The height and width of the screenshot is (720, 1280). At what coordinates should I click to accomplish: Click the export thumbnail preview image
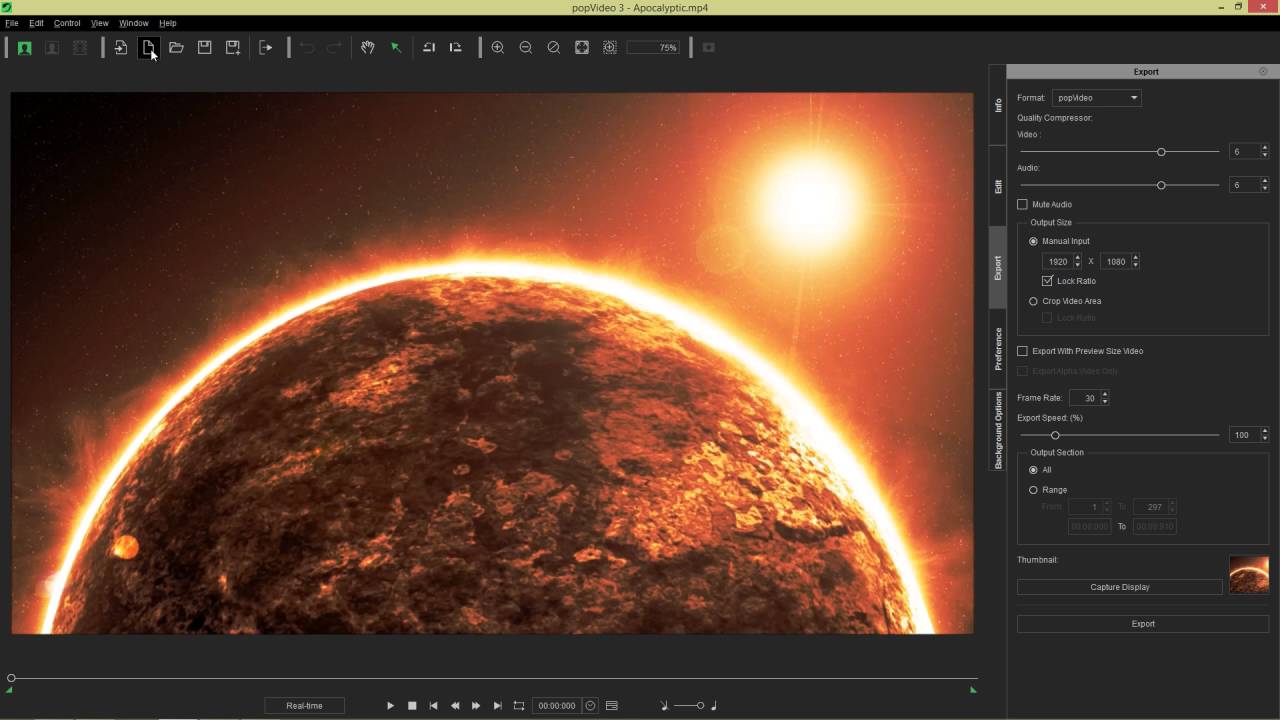coord(1249,575)
